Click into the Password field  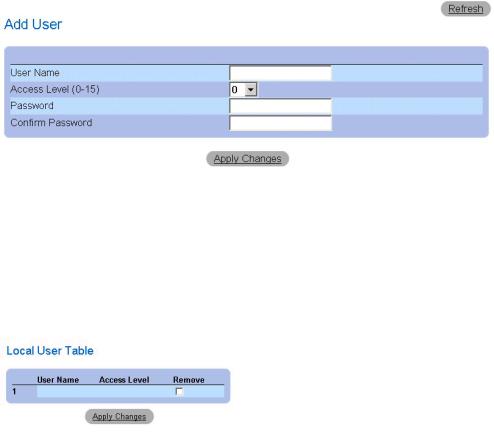[x=280, y=106]
